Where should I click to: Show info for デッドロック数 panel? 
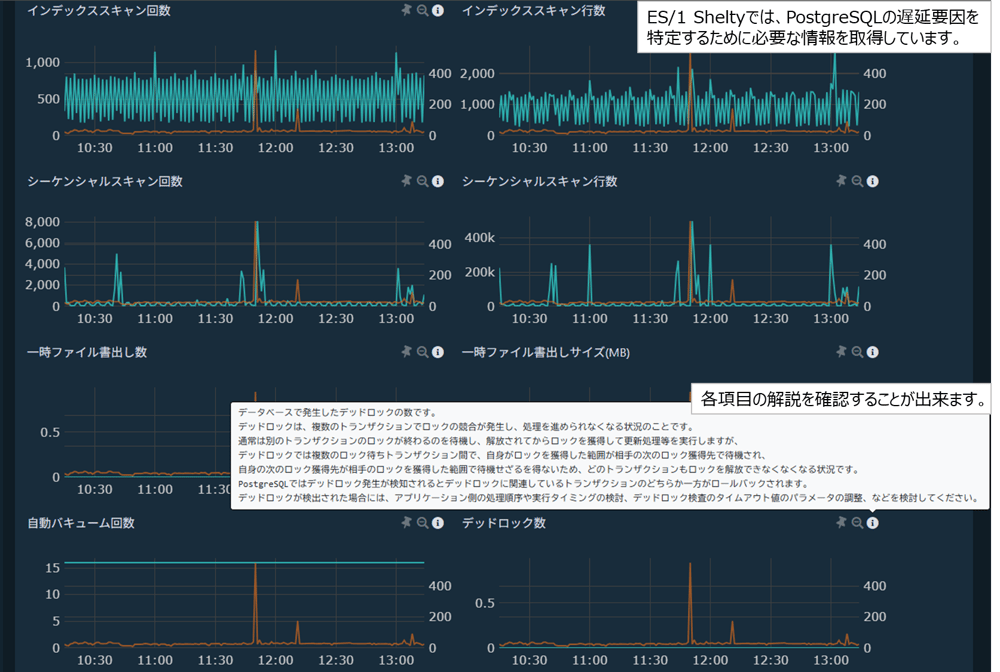pyautogui.click(x=872, y=521)
